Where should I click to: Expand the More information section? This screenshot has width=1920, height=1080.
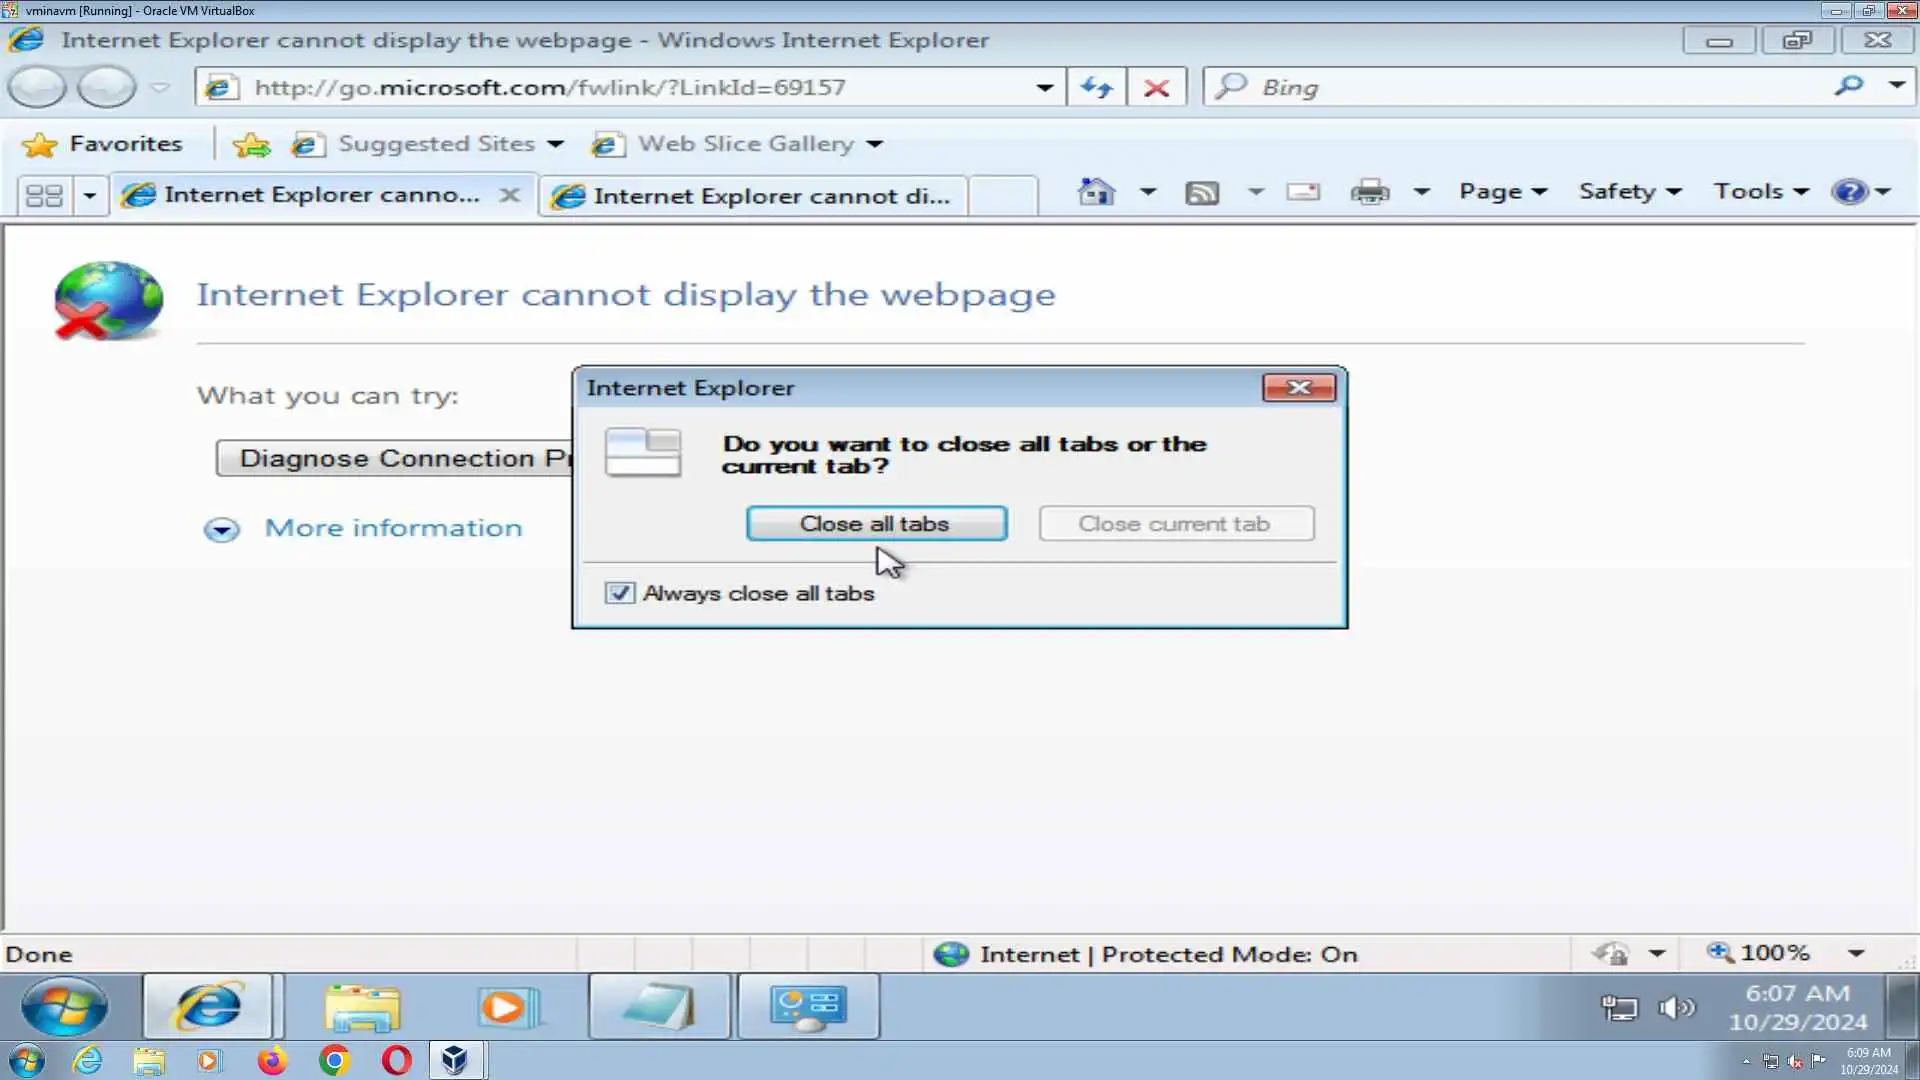coord(222,529)
